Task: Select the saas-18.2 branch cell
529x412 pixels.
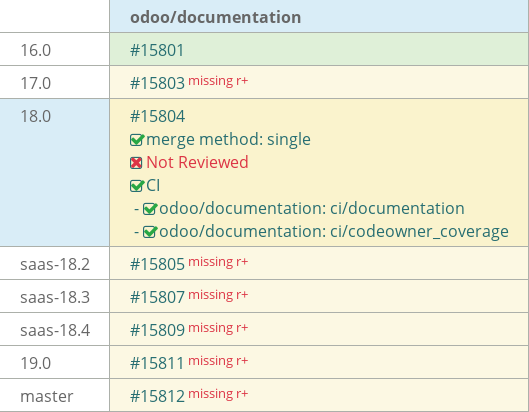Action: (x=55, y=263)
